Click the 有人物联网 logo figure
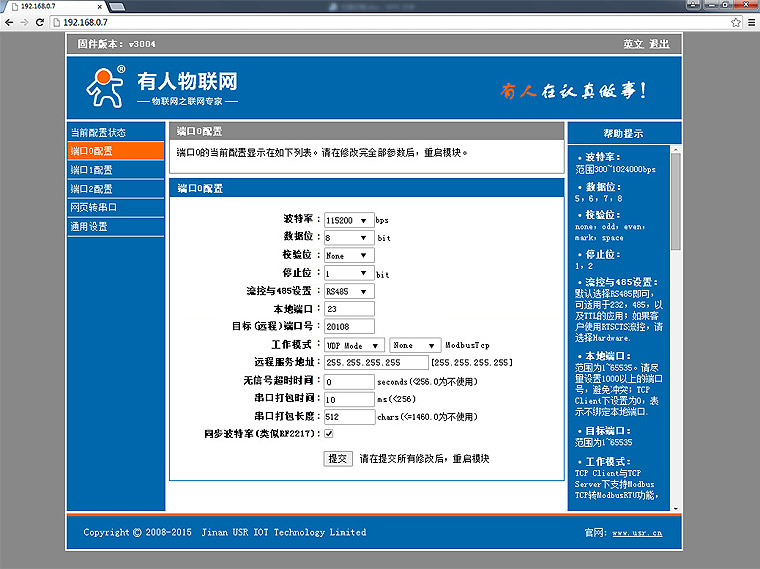This screenshot has width=760, height=569. (x=105, y=87)
